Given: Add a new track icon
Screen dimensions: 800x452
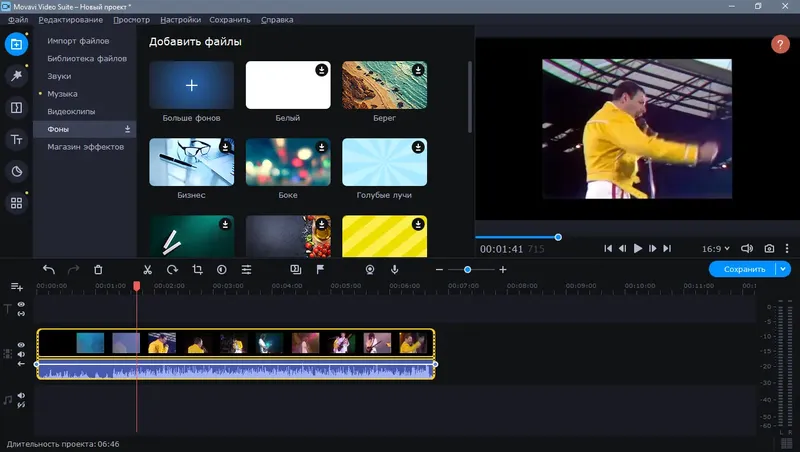Looking at the screenshot, I should [16, 287].
